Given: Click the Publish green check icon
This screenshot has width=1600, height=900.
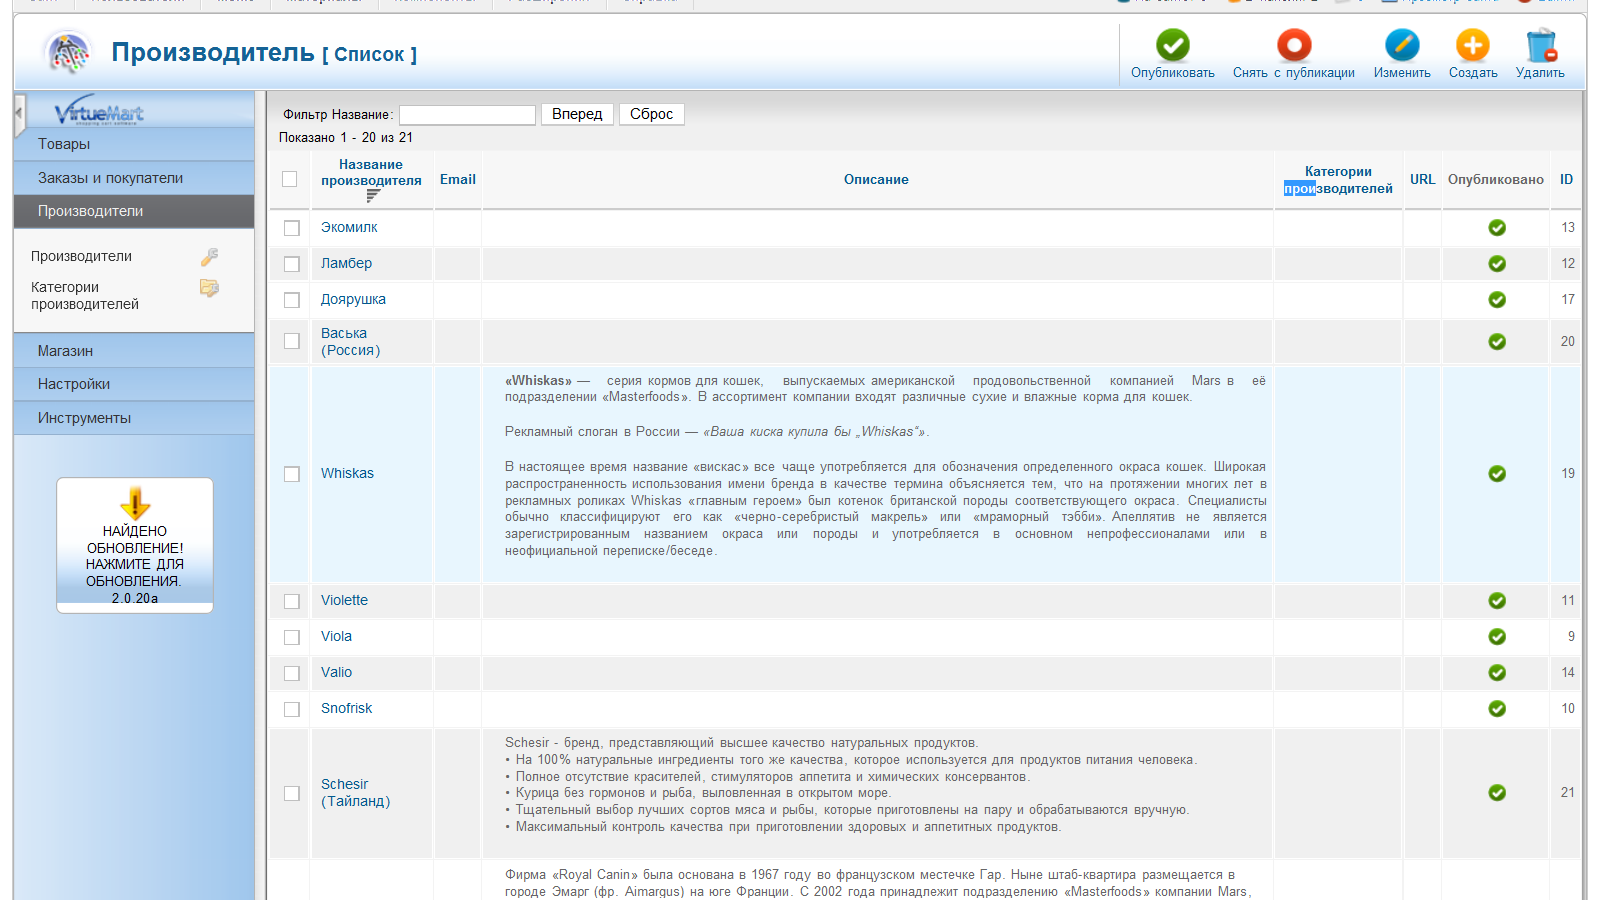Looking at the screenshot, I should [1172, 45].
